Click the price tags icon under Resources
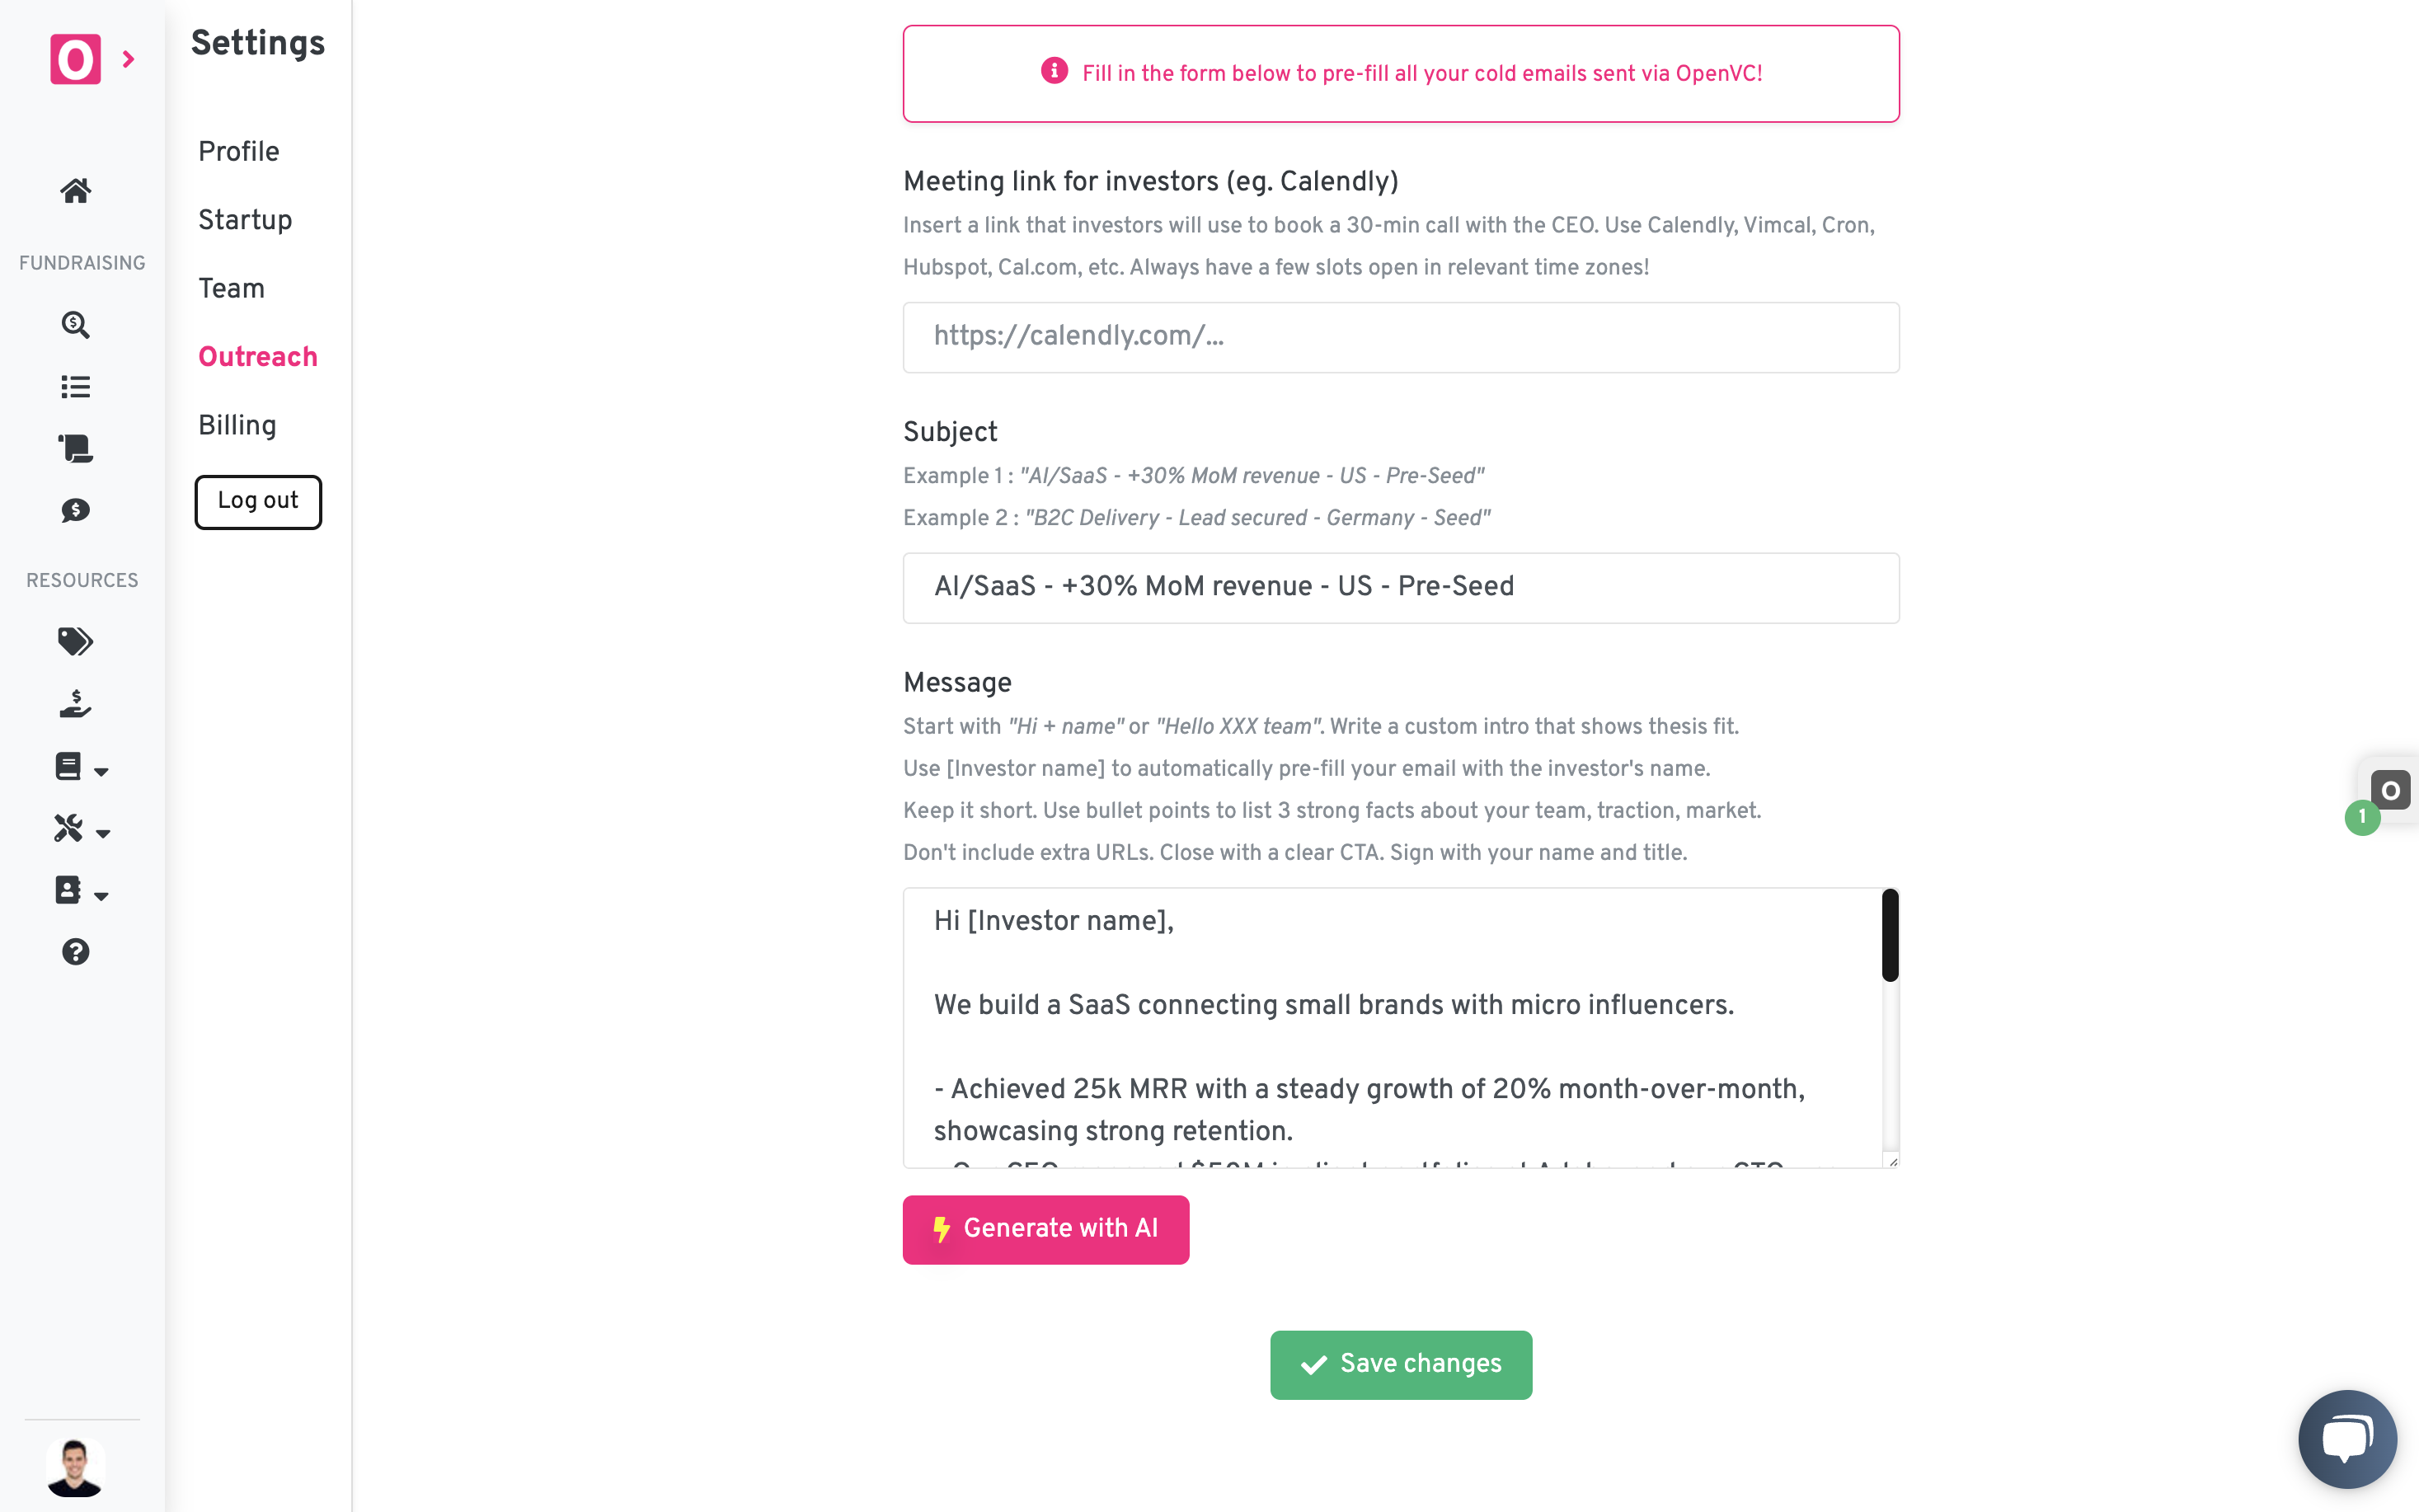Screen dimensions: 2419x1512 pos(75,641)
